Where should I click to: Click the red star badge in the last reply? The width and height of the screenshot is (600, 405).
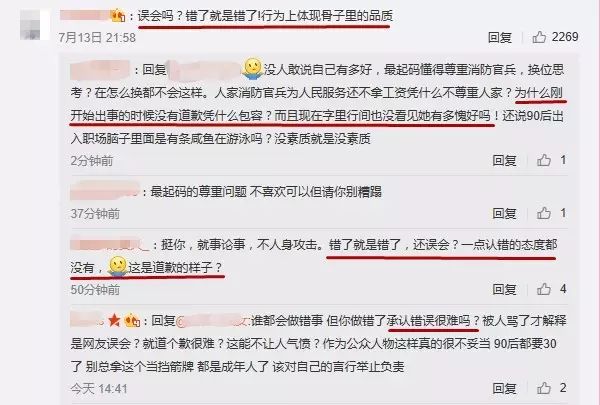tap(114, 320)
